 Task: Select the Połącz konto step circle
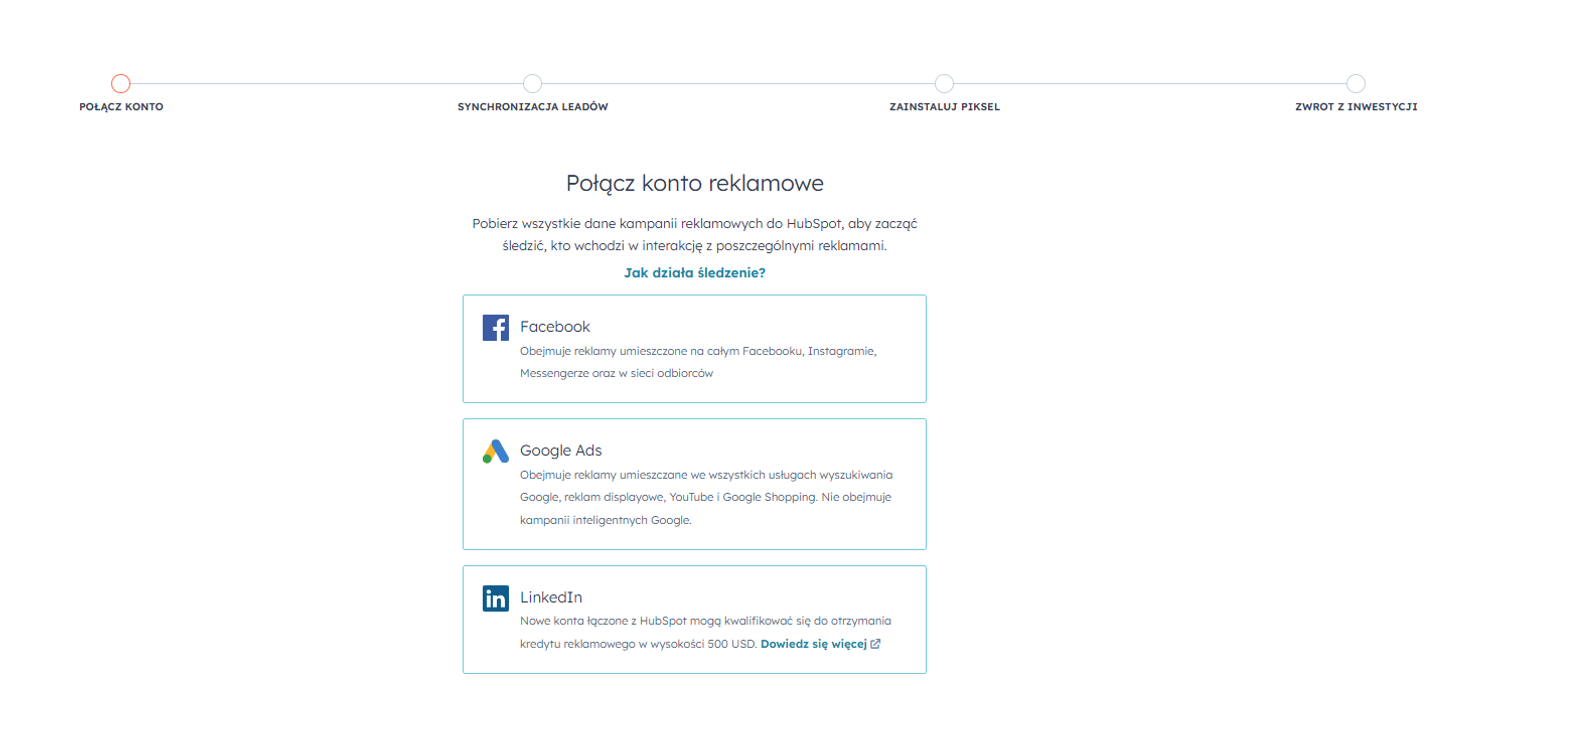[121, 83]
